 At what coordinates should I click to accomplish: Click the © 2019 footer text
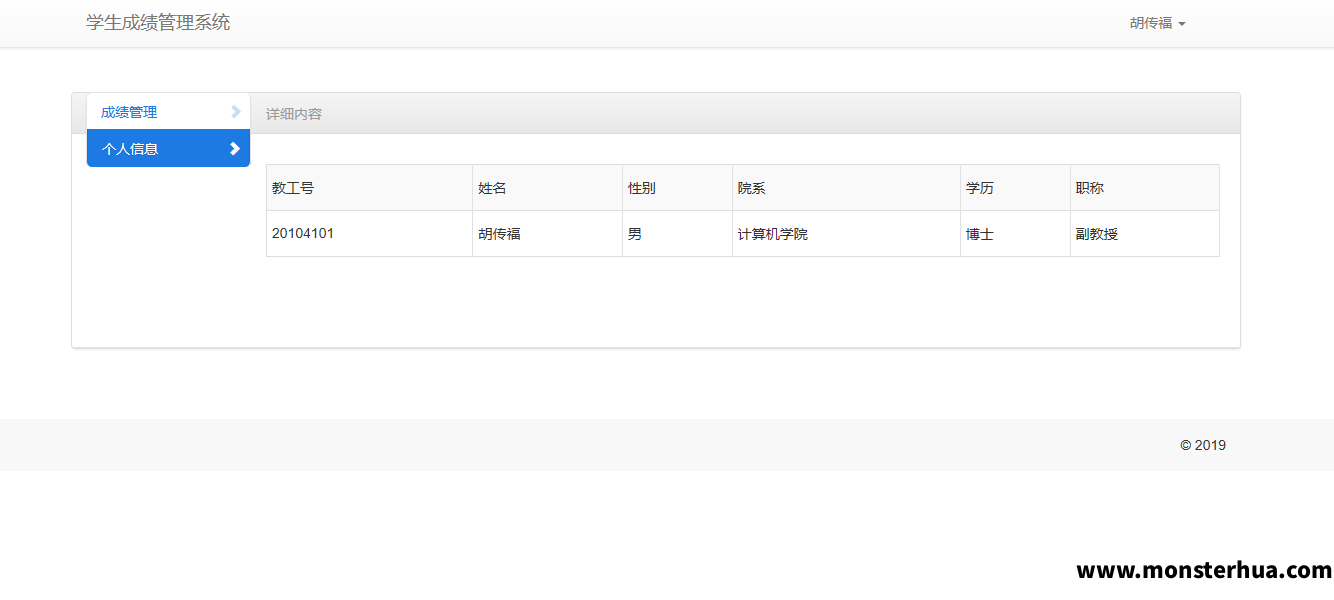1203,445
